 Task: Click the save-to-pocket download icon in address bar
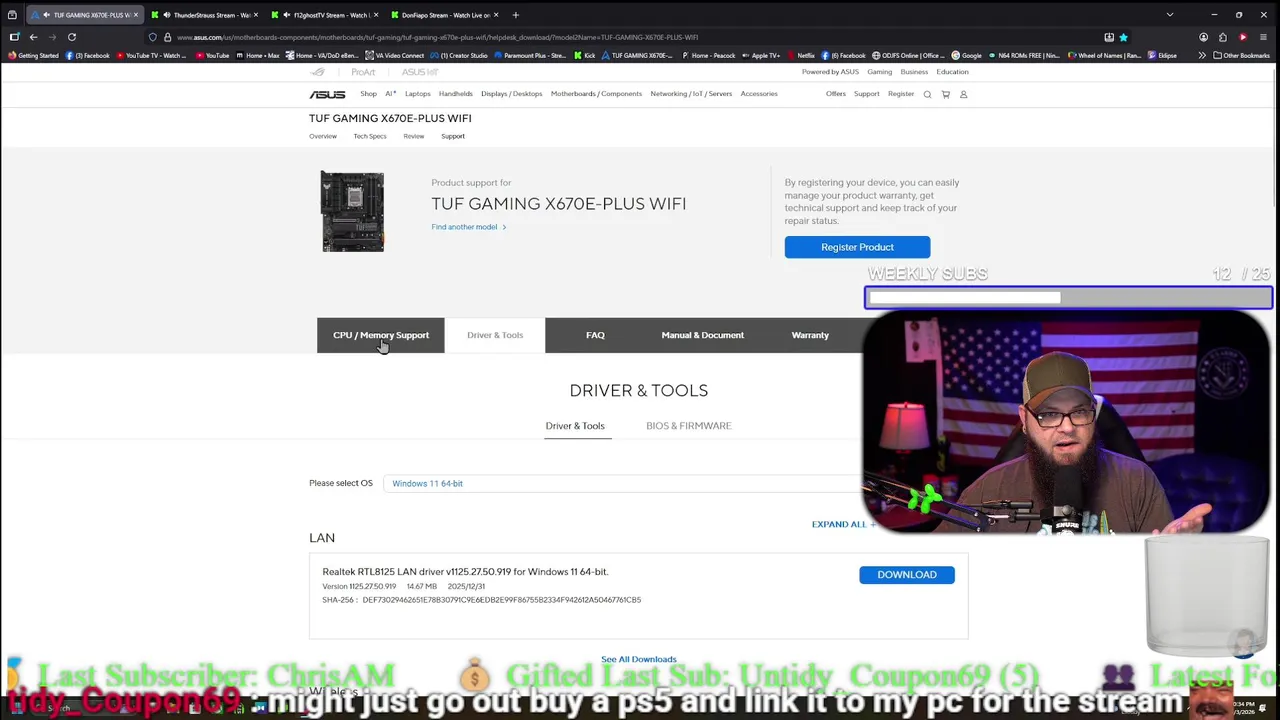click(1109, 37)
